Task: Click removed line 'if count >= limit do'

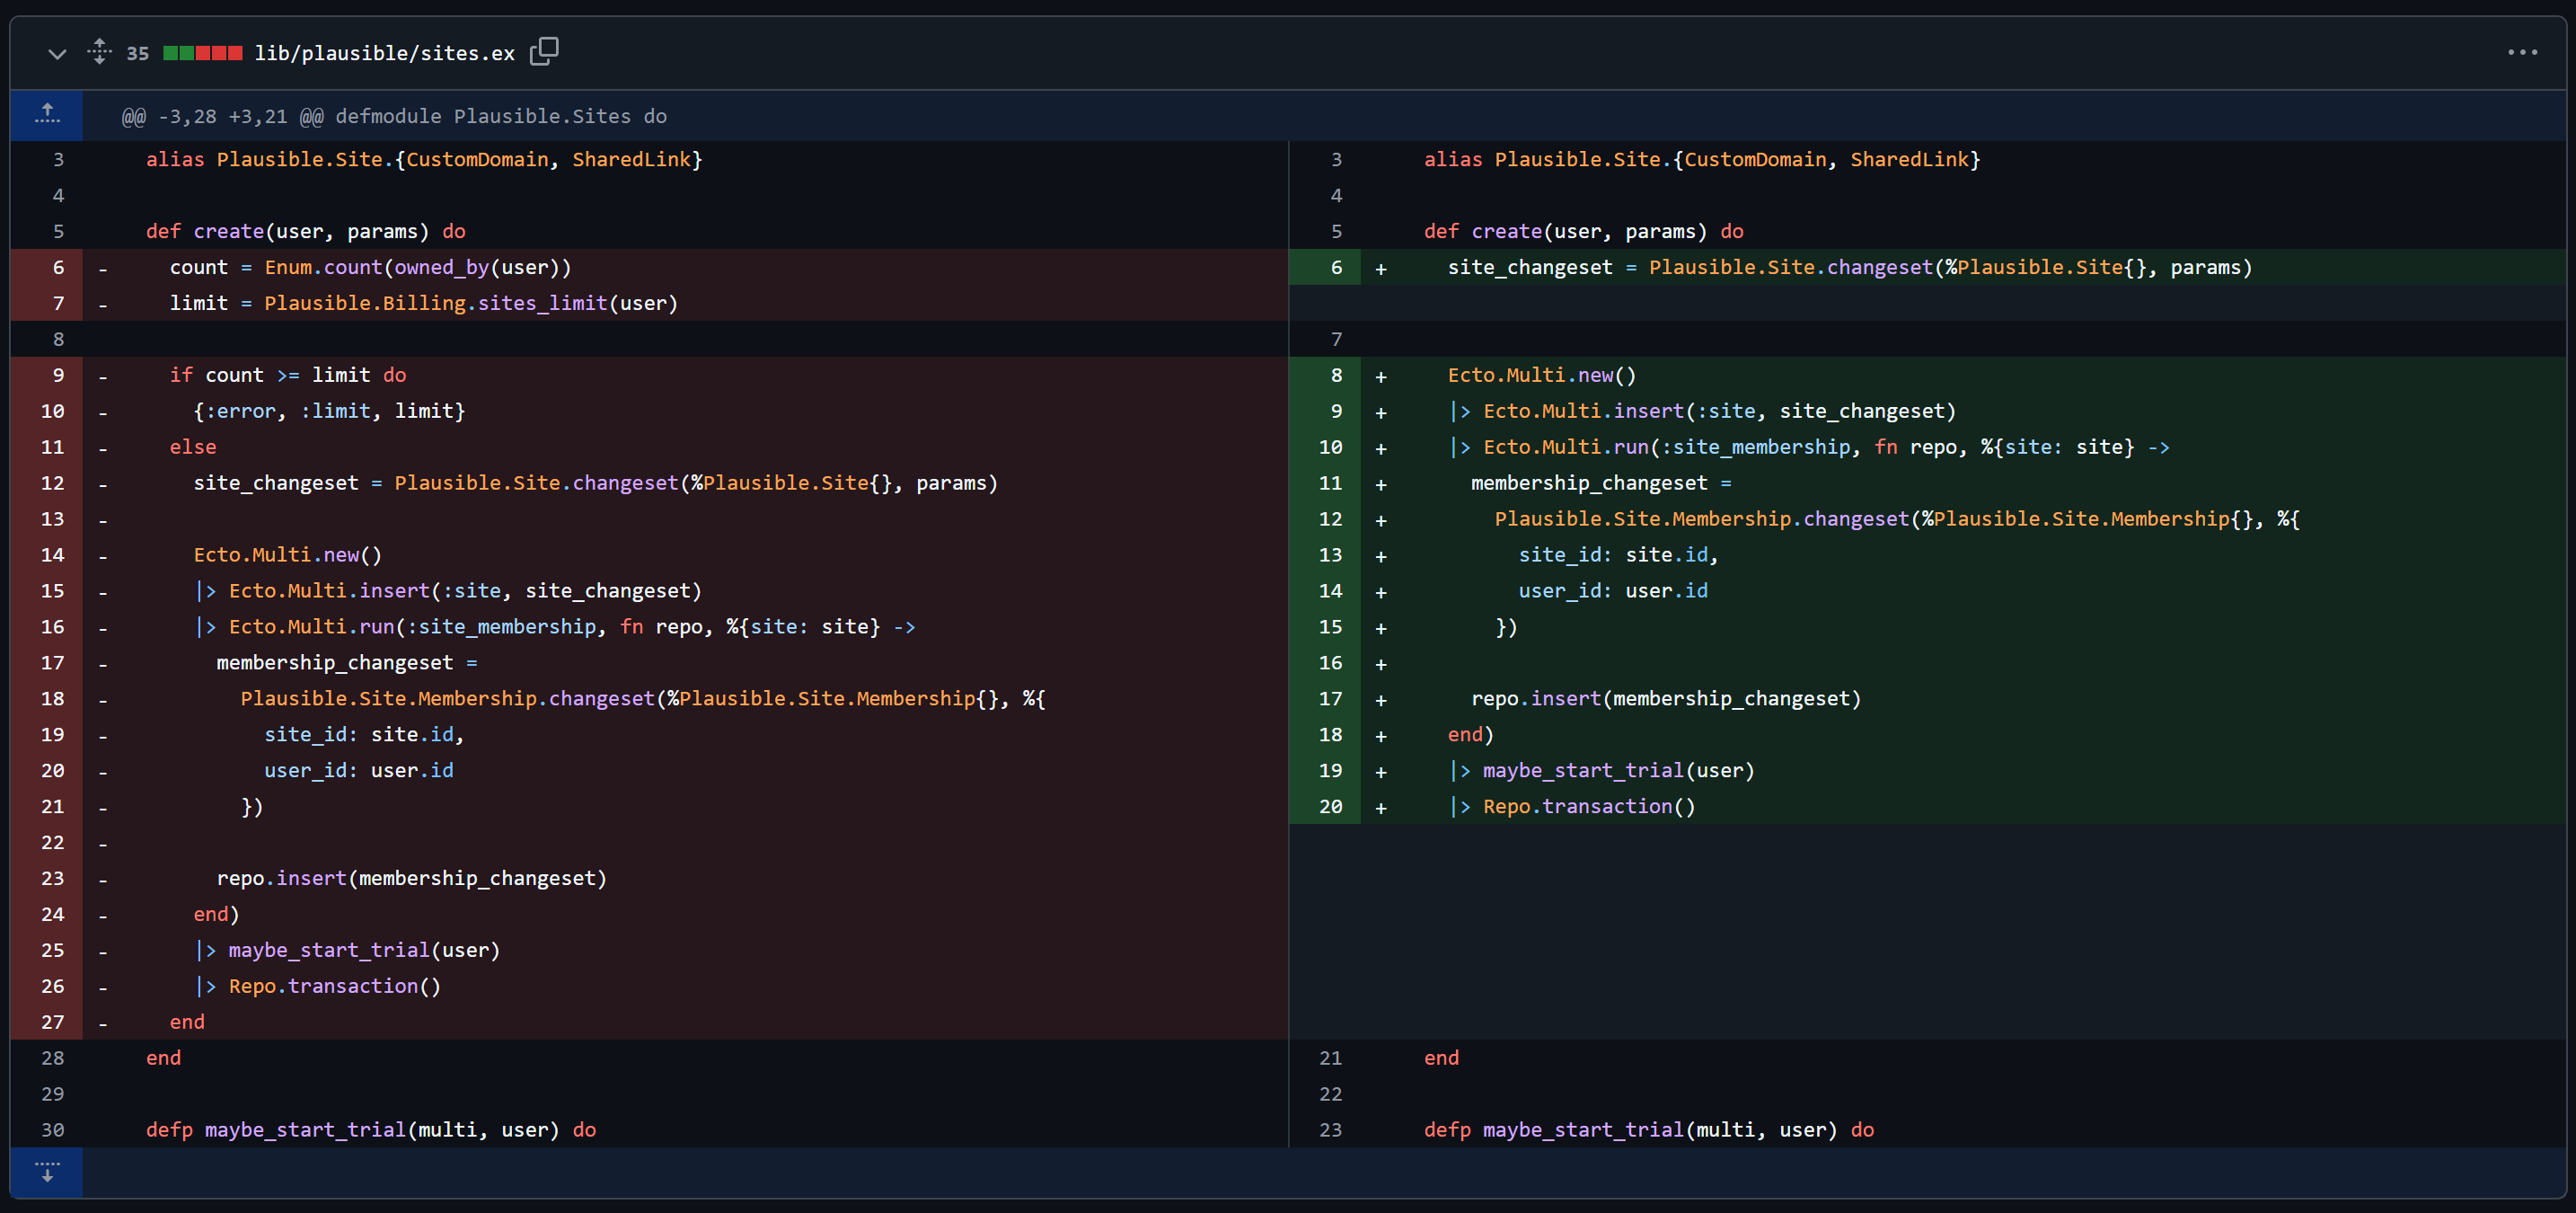Action: click(x=288, y=375)
